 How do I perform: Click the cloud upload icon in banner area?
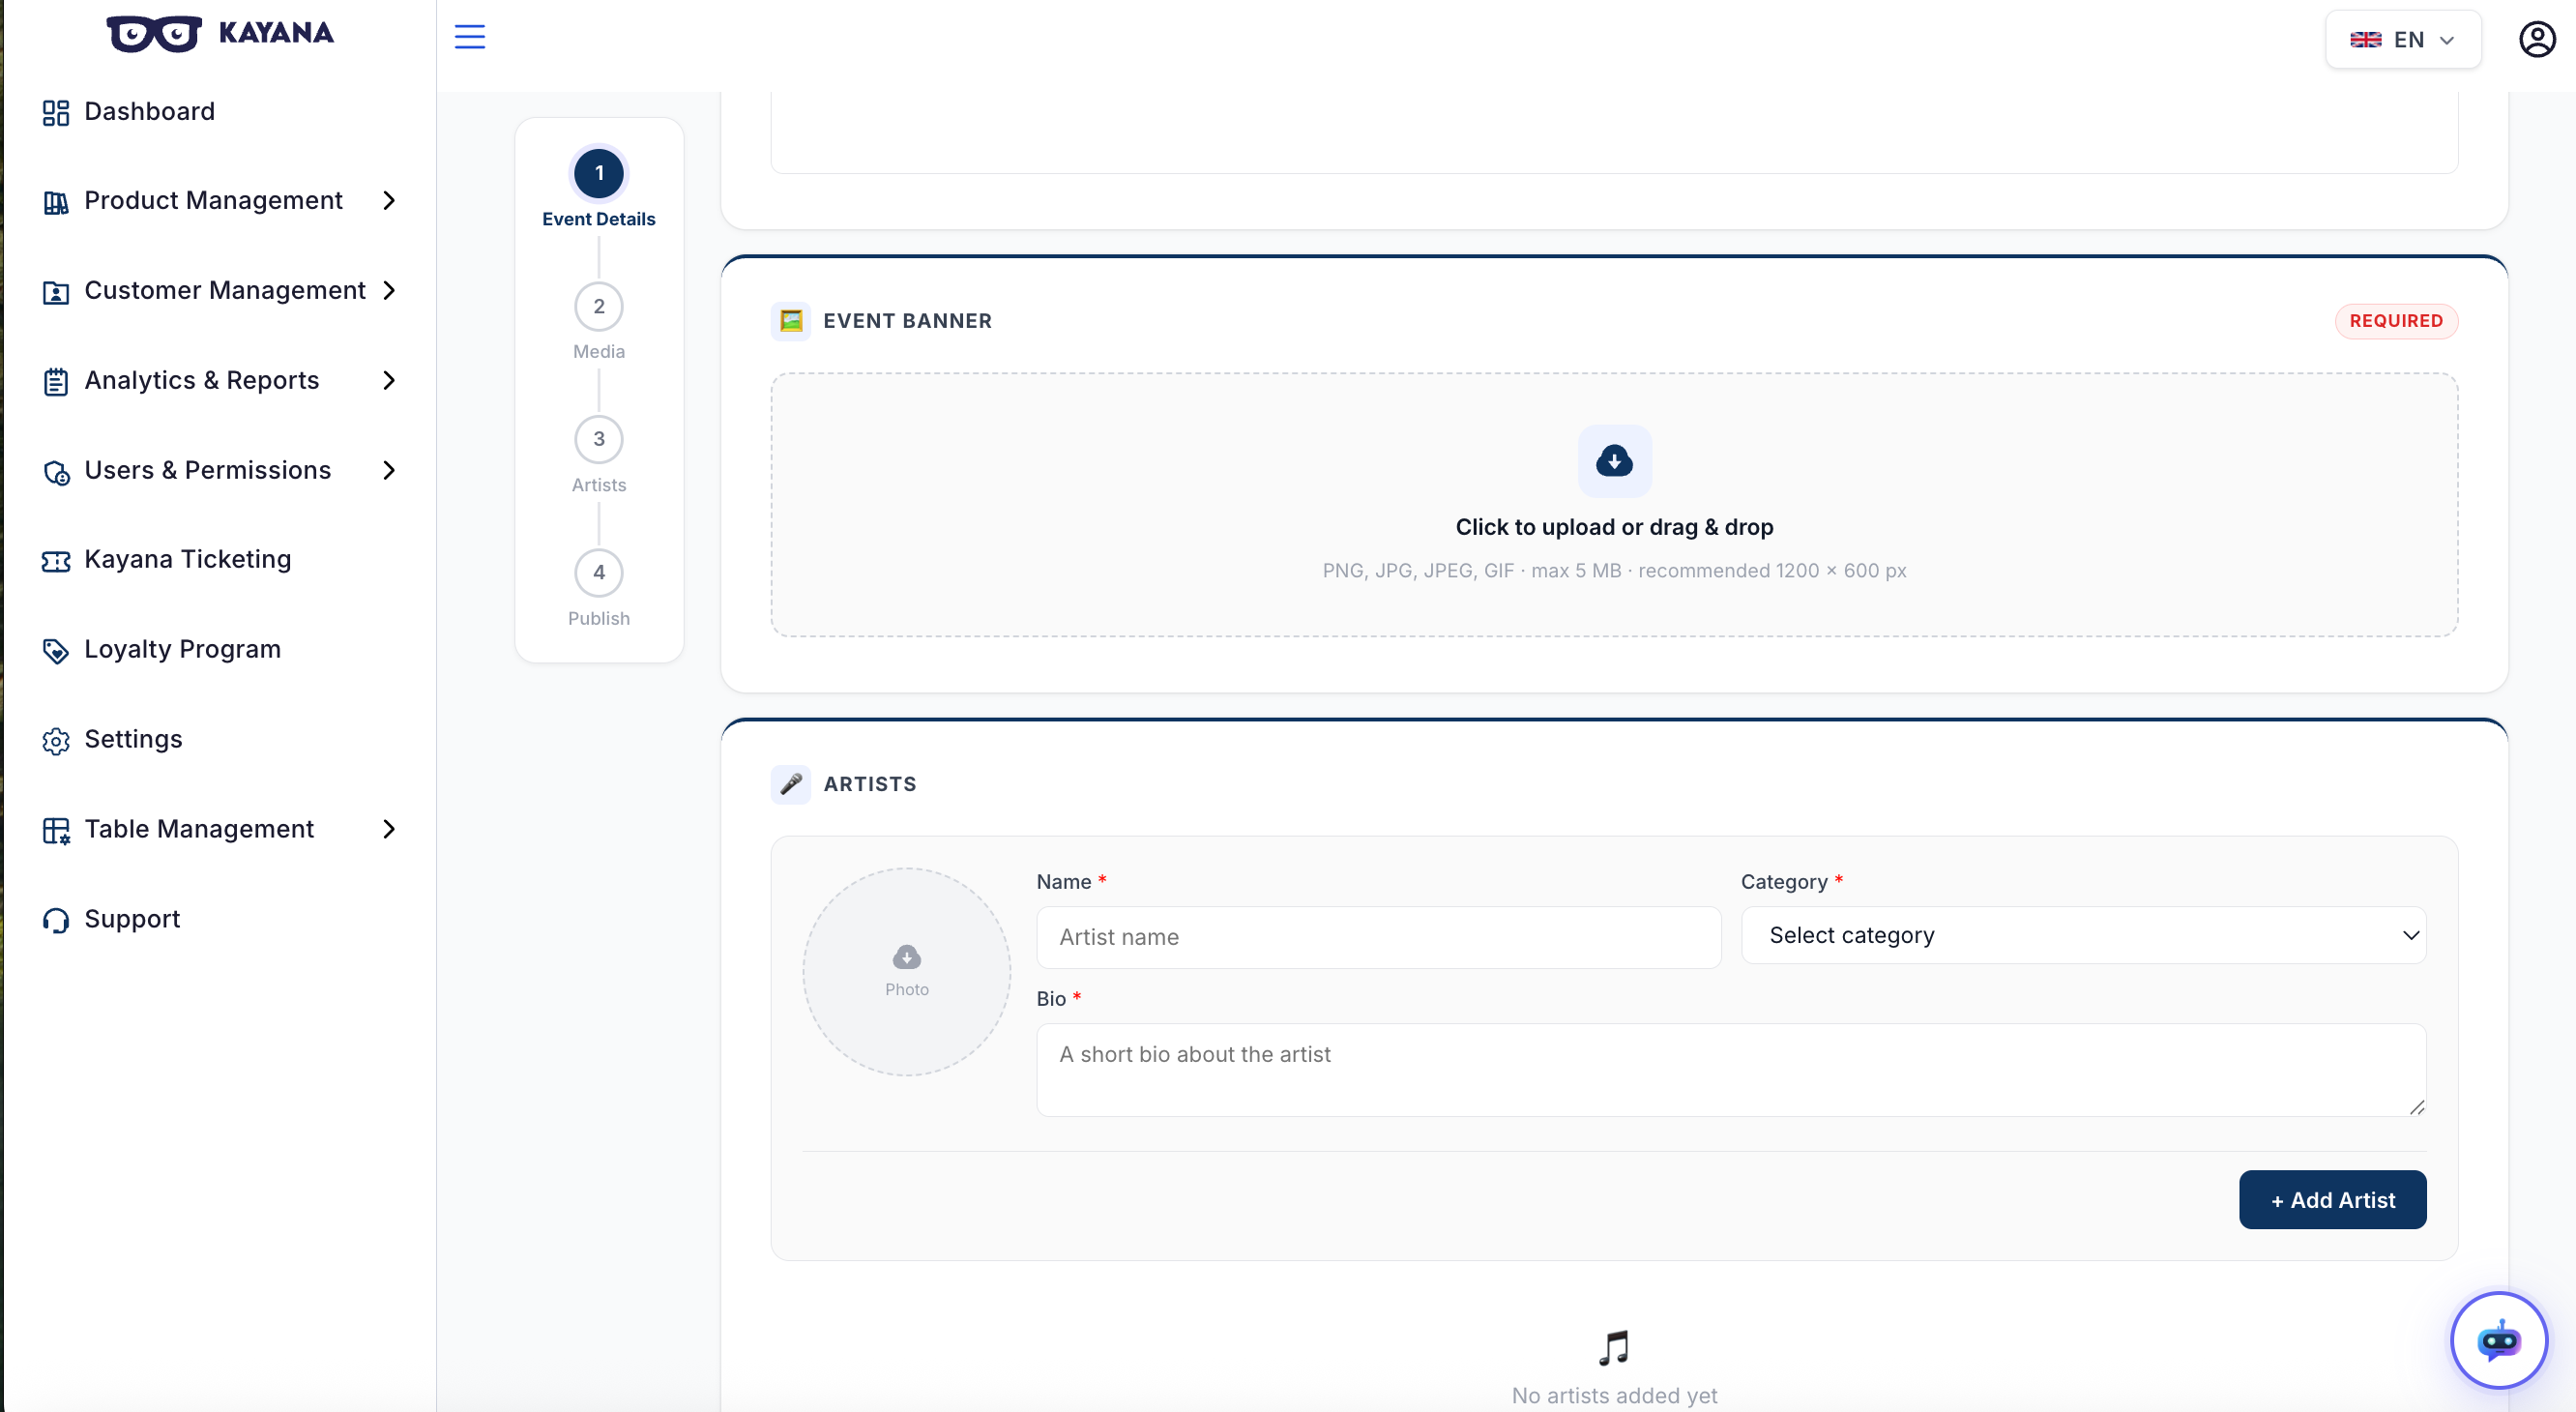tap(1614, 461)
